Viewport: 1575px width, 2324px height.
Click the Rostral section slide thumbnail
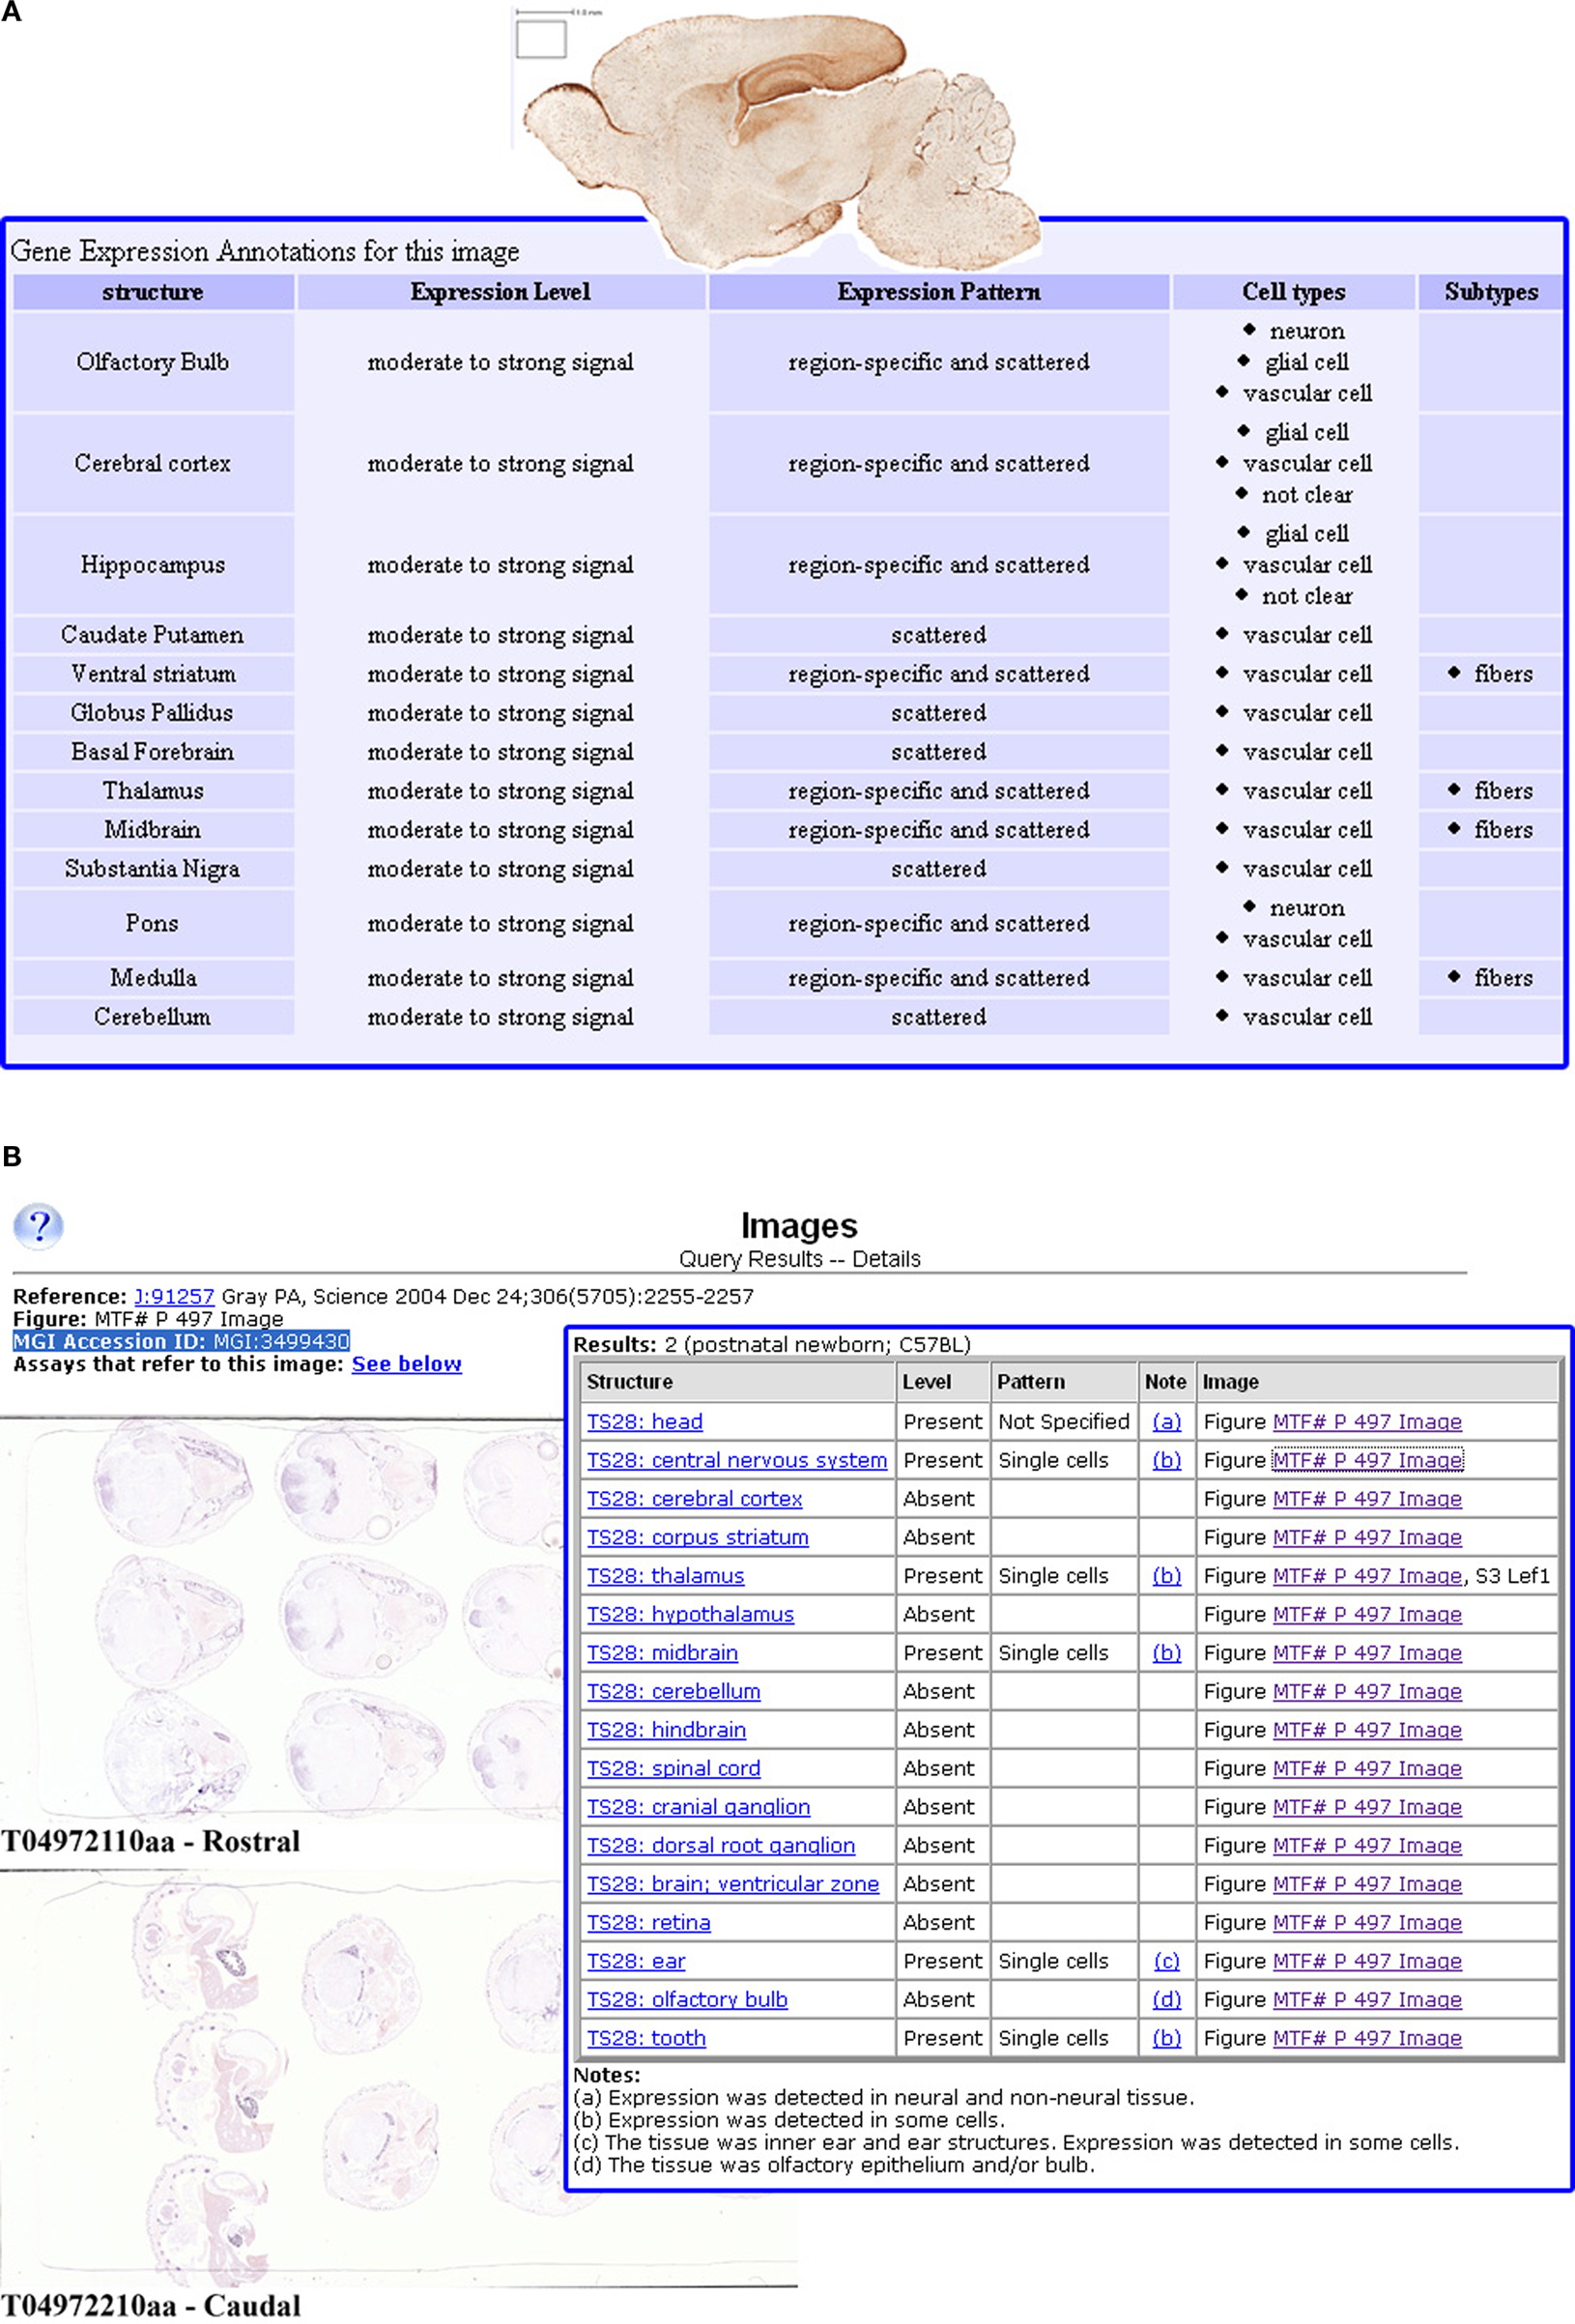click(282, 1618)
